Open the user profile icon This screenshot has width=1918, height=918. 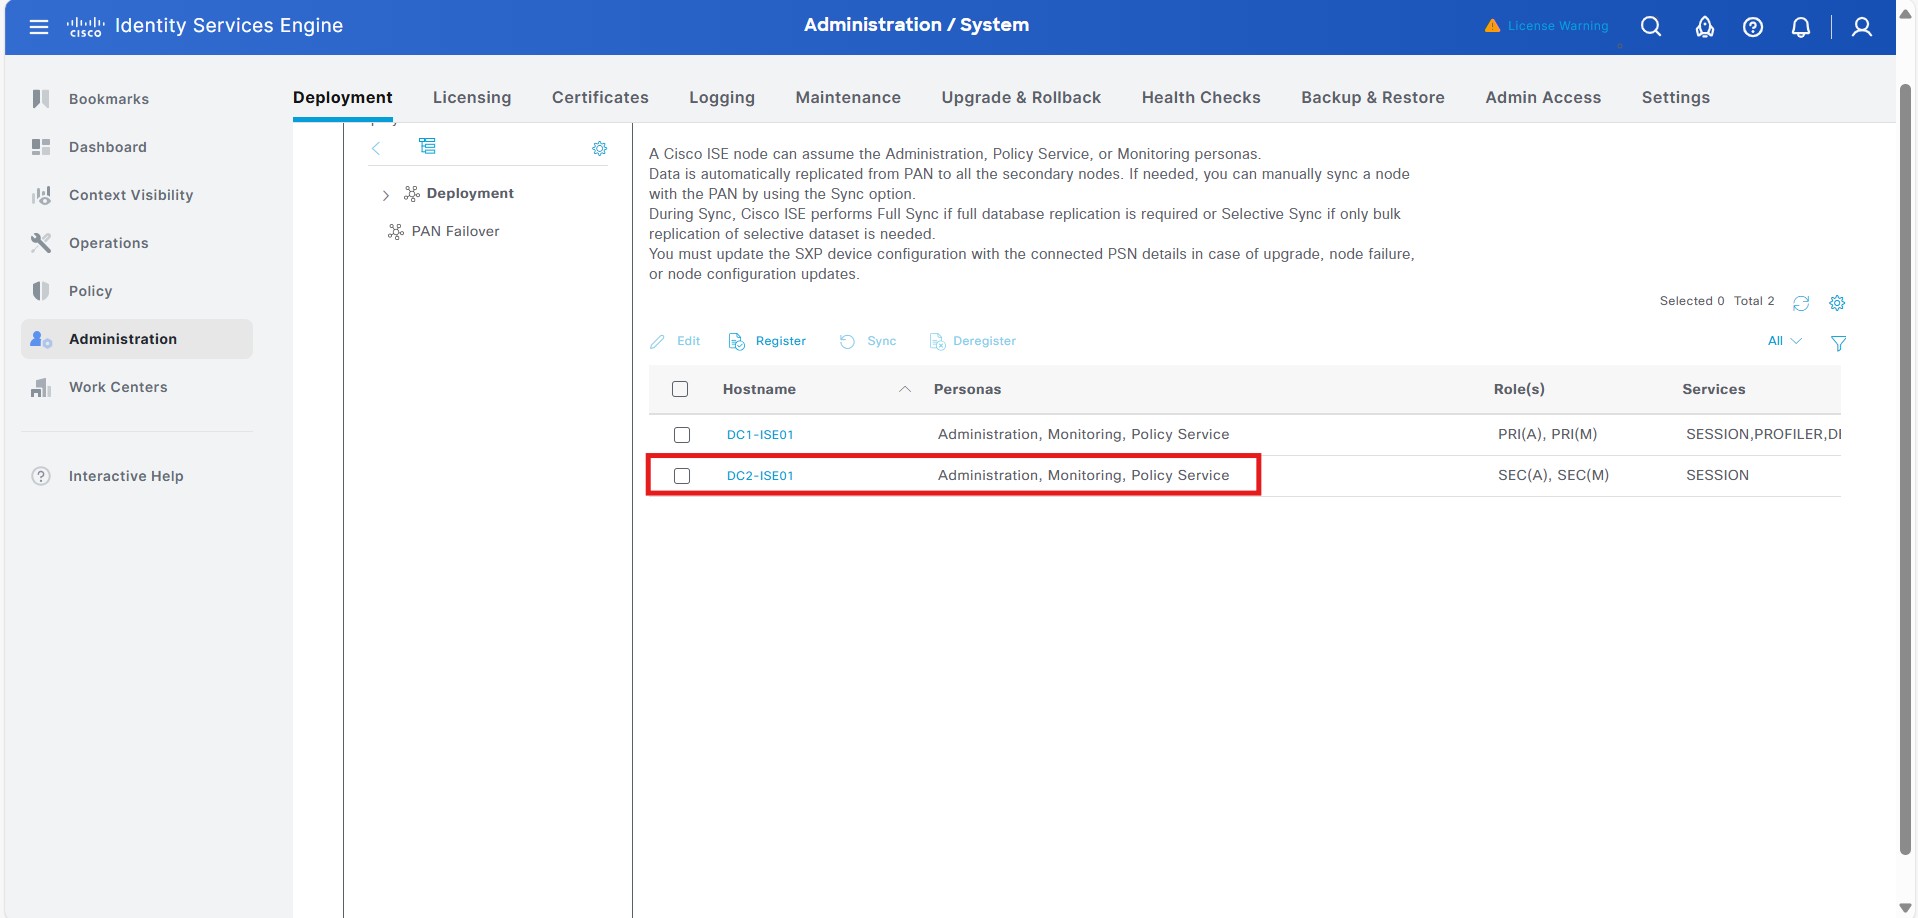(1861, 27)
